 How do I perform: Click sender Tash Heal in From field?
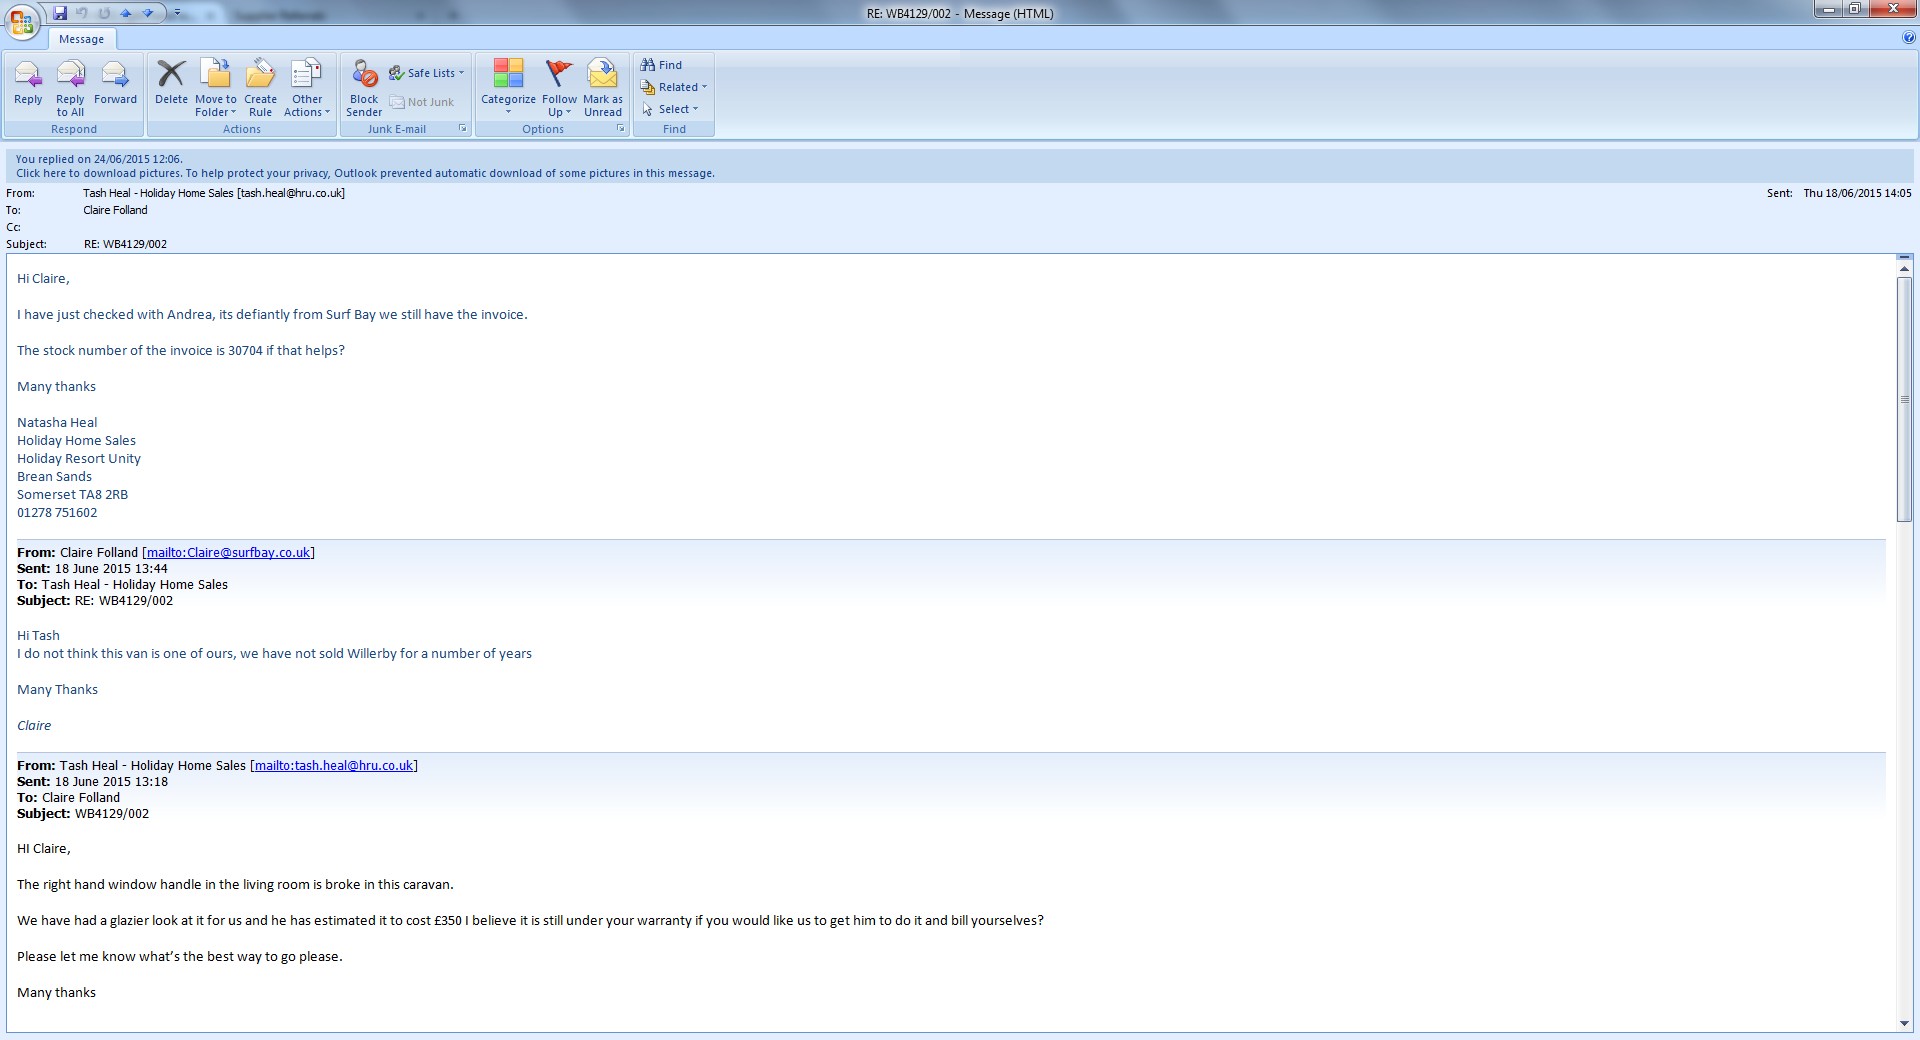(214, 193)
